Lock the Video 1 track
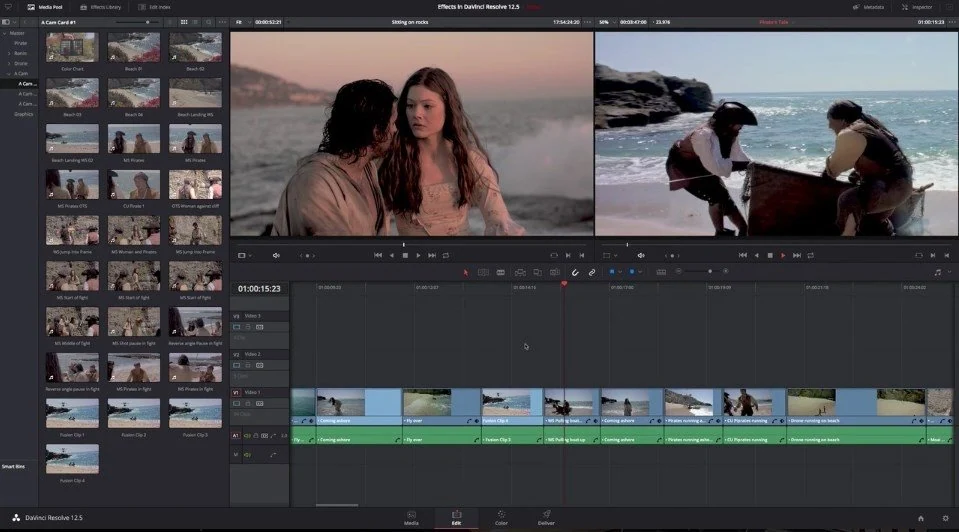959x532 pixels. 248,404
